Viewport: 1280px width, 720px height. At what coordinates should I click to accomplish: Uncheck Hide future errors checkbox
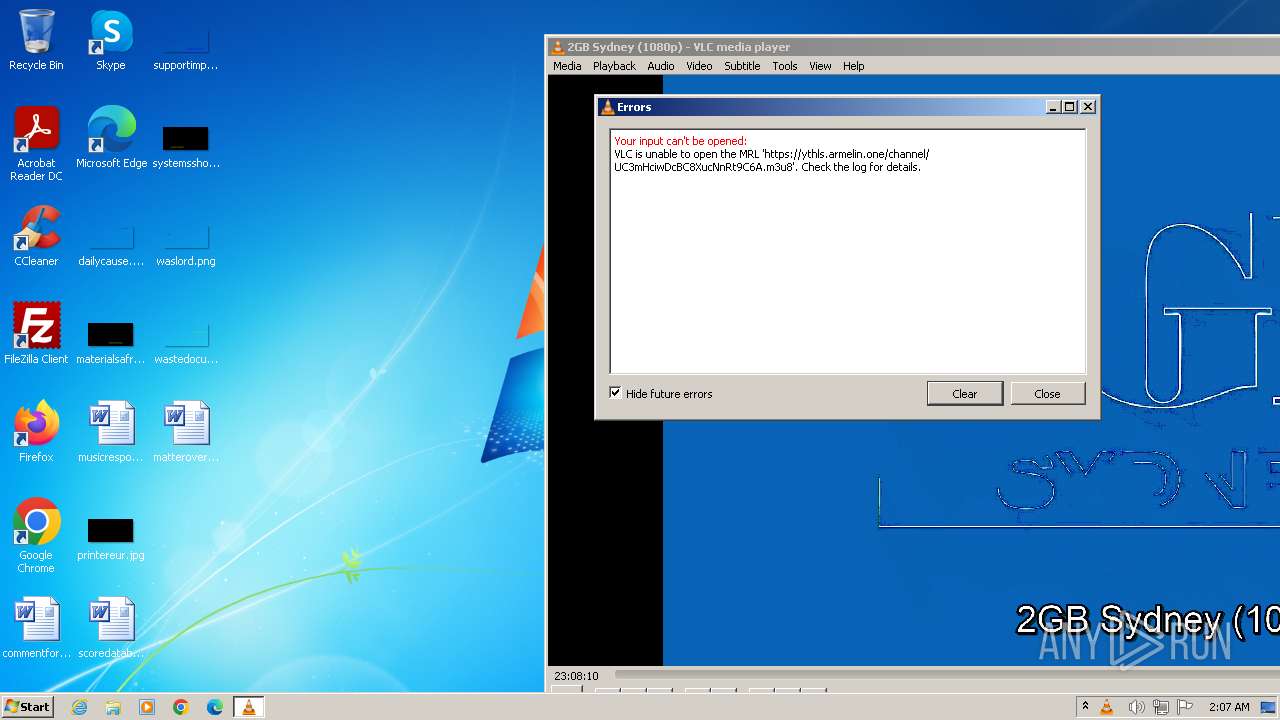click(x=615, y=393)
